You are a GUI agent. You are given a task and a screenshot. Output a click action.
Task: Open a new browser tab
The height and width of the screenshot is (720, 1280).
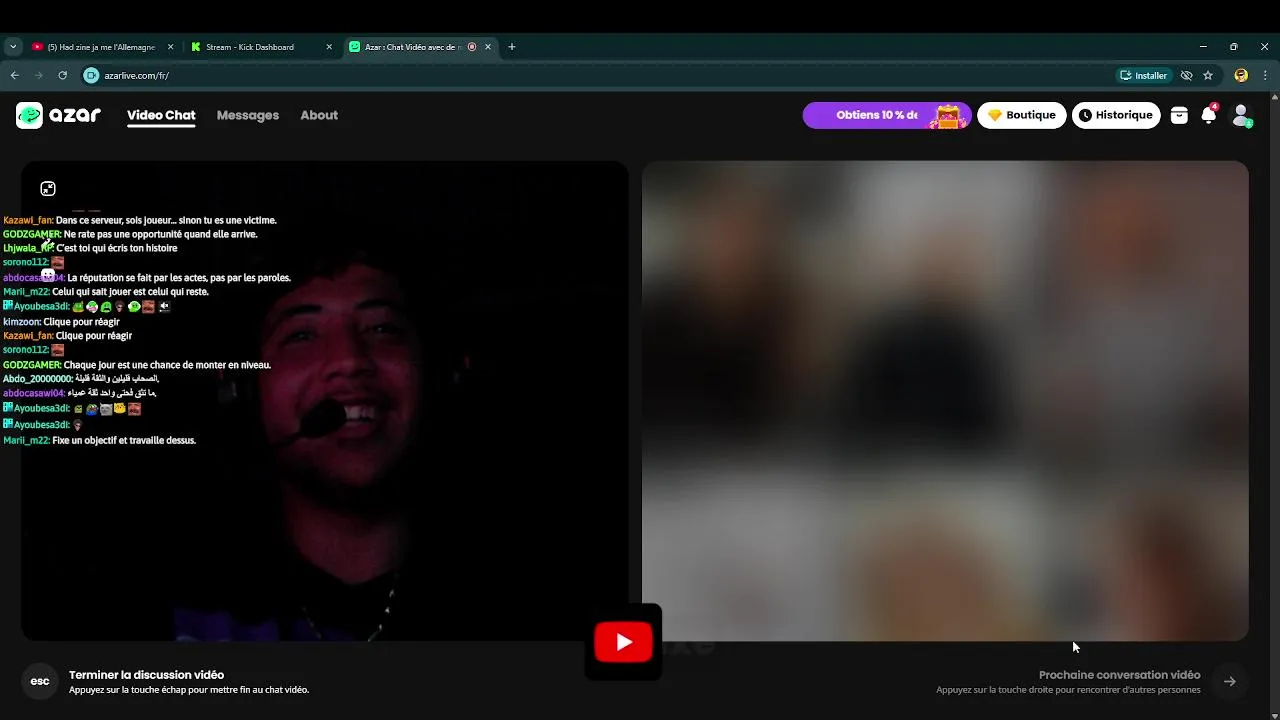pos(512,47)
